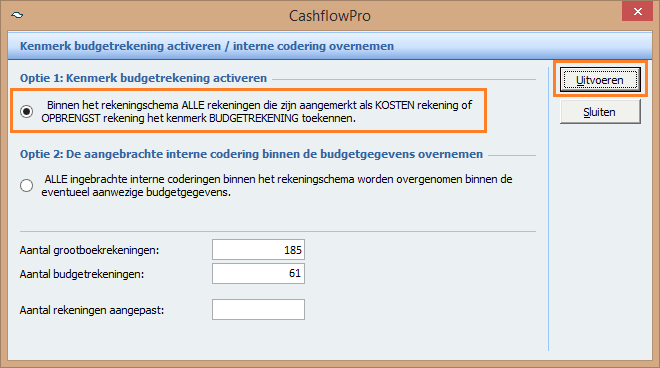Click the 'Aantal grootboekrekeningen:' label

point(89,250)
